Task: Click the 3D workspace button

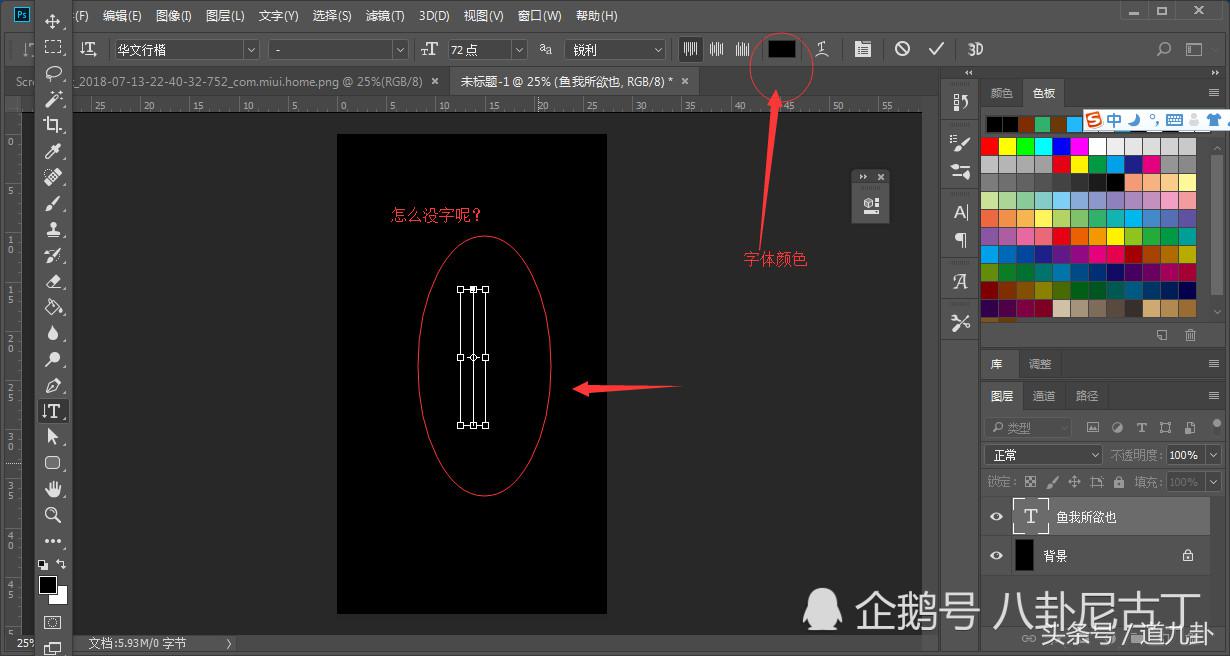Action: 975,47
